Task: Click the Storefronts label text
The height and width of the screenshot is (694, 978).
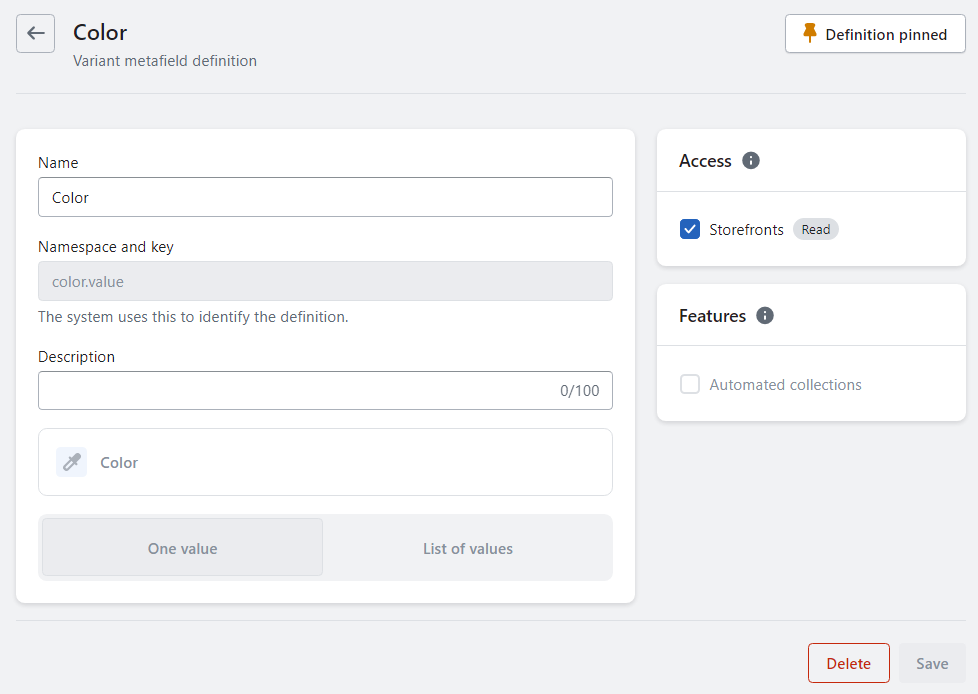Action: [x=746, y=230]
